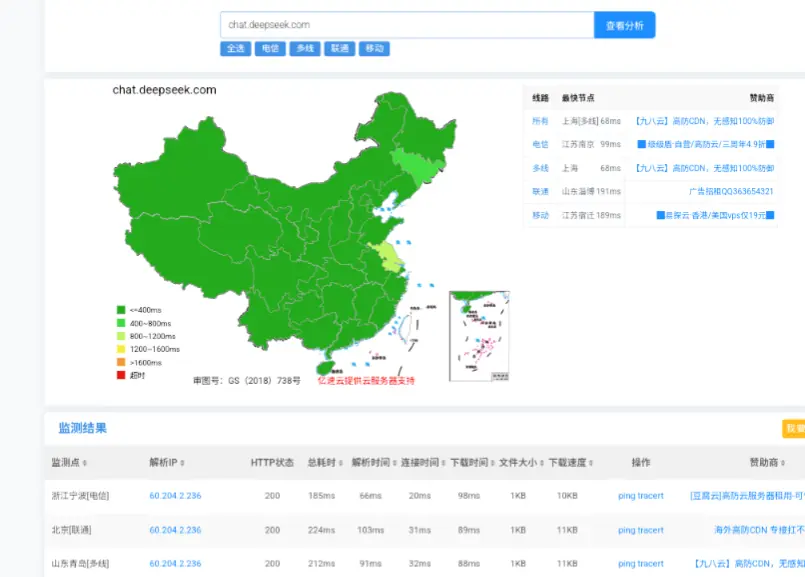Click 上海[多线] 68ms fastest node cell
The height and width of the screenshot is (577, 805).
591,121
